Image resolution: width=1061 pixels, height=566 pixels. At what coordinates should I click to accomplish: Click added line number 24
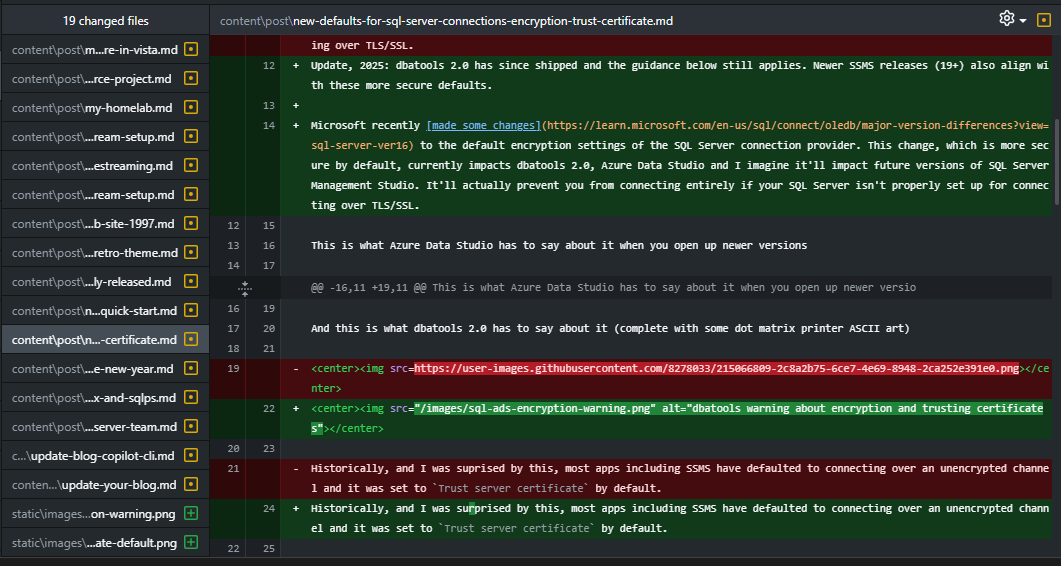(269, 508)
